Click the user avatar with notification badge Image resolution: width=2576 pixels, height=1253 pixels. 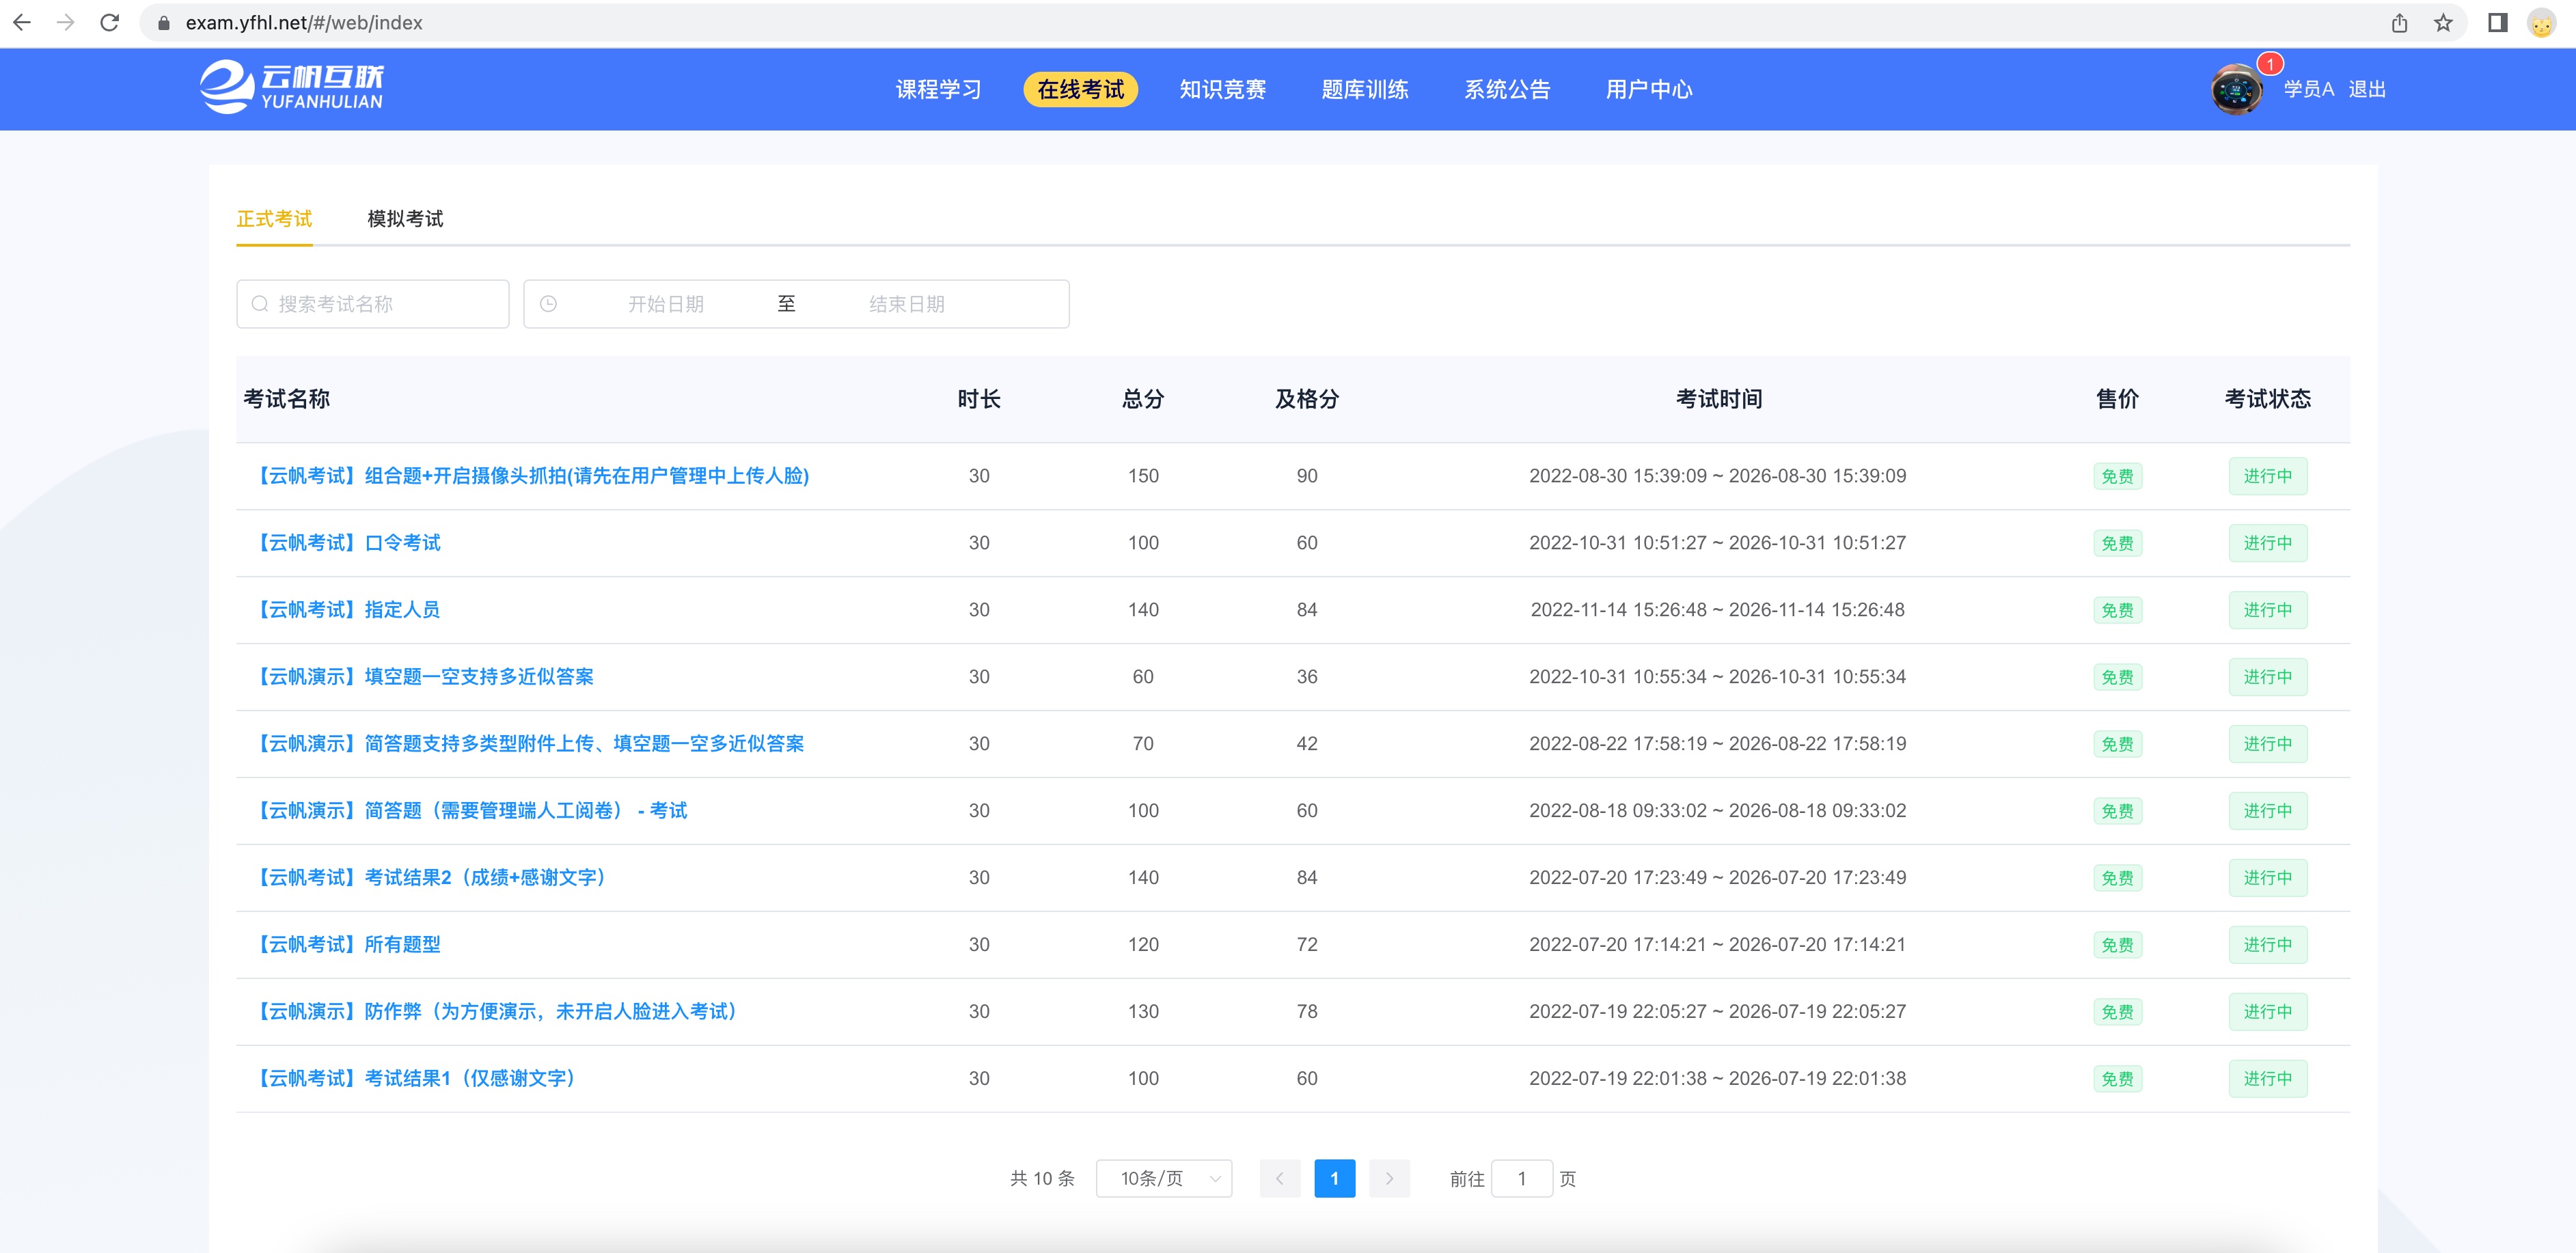point(2237,89)
